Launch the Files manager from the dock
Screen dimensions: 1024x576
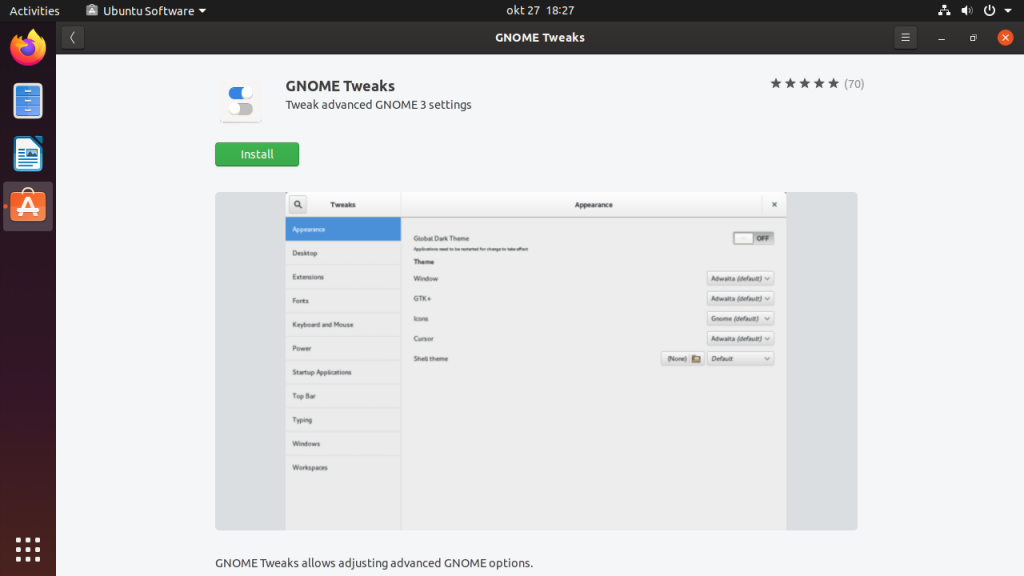tap(28, 101)
